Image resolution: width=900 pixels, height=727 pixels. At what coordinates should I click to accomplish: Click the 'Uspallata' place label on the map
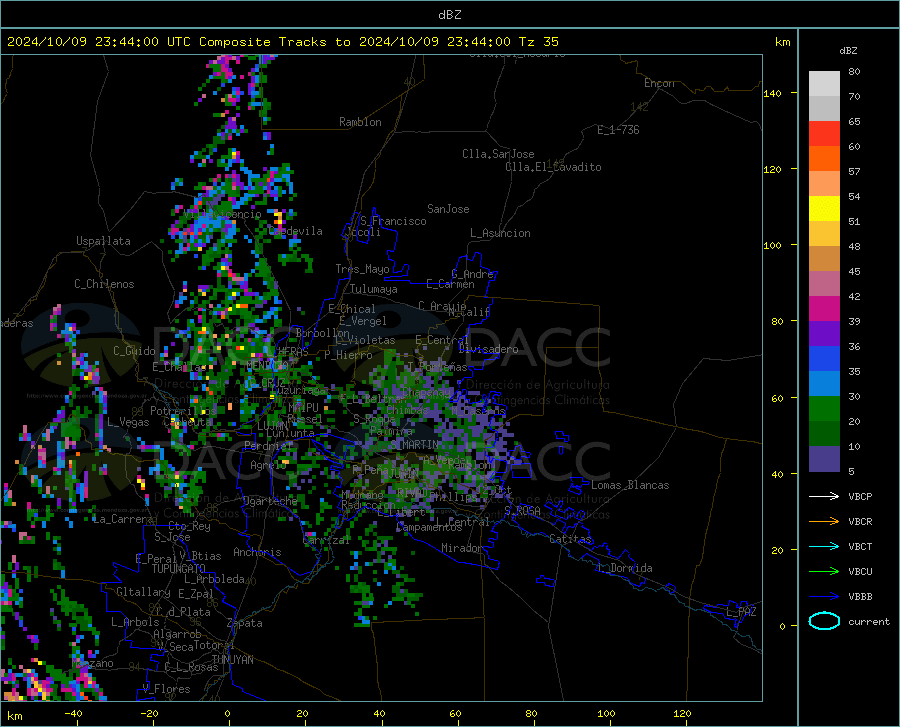click(103, 241)
